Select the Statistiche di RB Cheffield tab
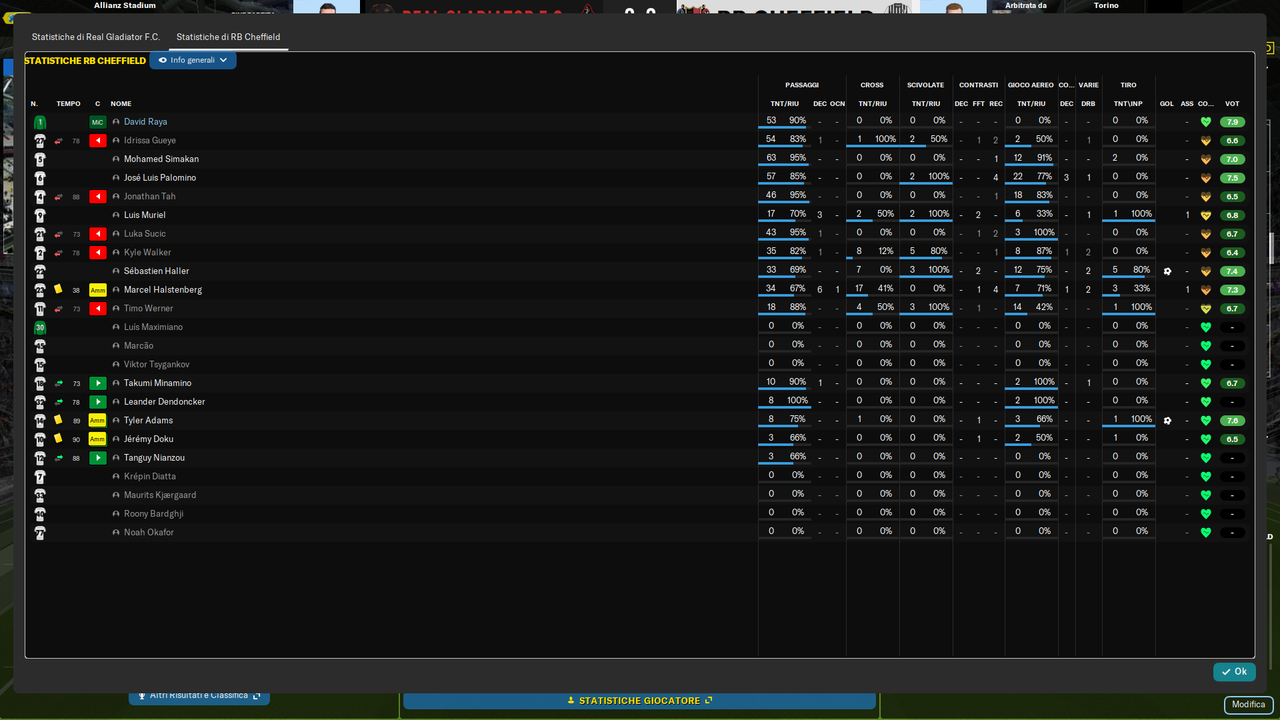The width and height of the screenshot is (1280, 720). coord(228,37)
